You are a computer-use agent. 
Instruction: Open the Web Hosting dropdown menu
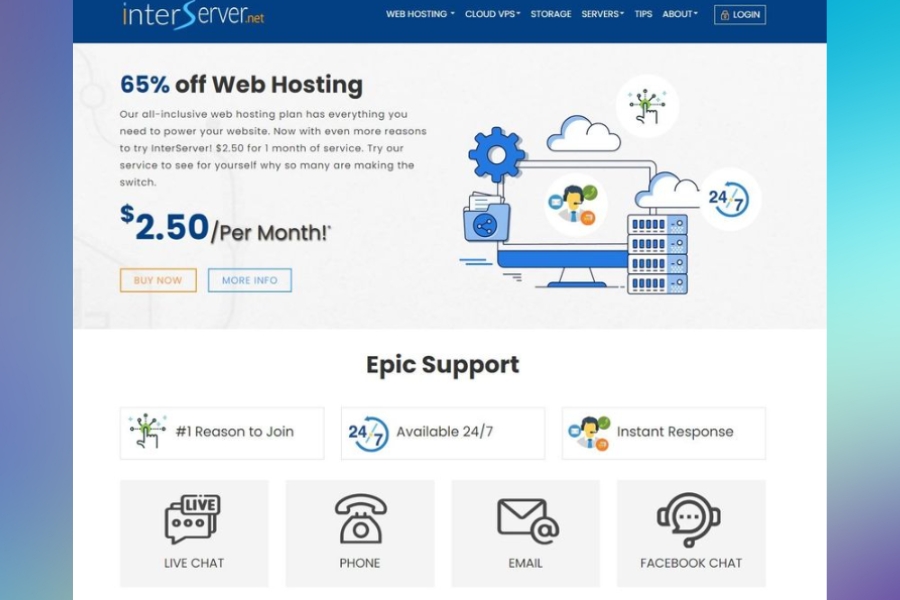pos(420,14)
